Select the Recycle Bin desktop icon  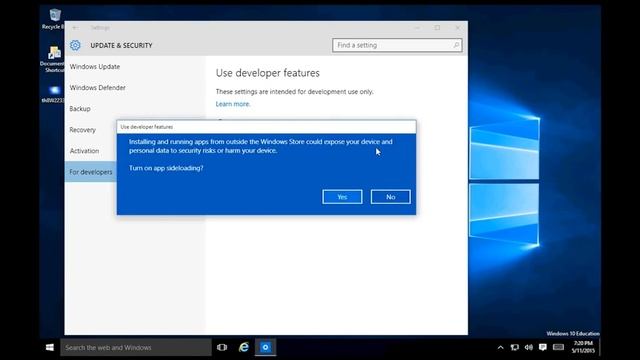coord(54,19)
